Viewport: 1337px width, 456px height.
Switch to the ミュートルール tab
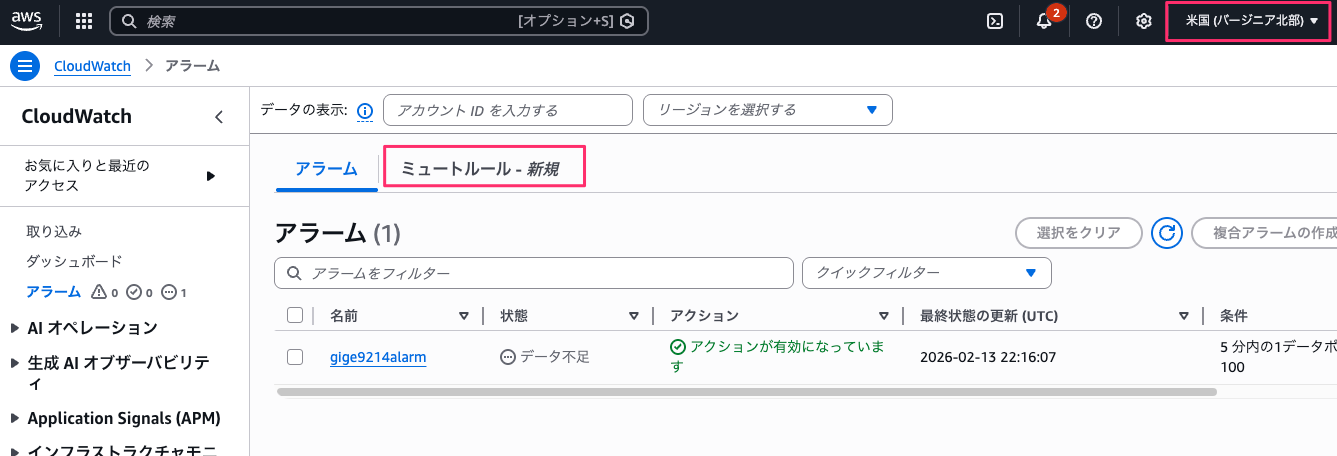478,170
